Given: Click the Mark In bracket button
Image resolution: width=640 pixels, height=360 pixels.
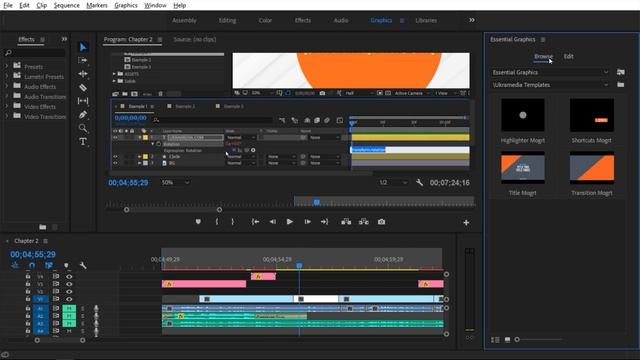Looking at the screenshot, I should click(217, 222).
